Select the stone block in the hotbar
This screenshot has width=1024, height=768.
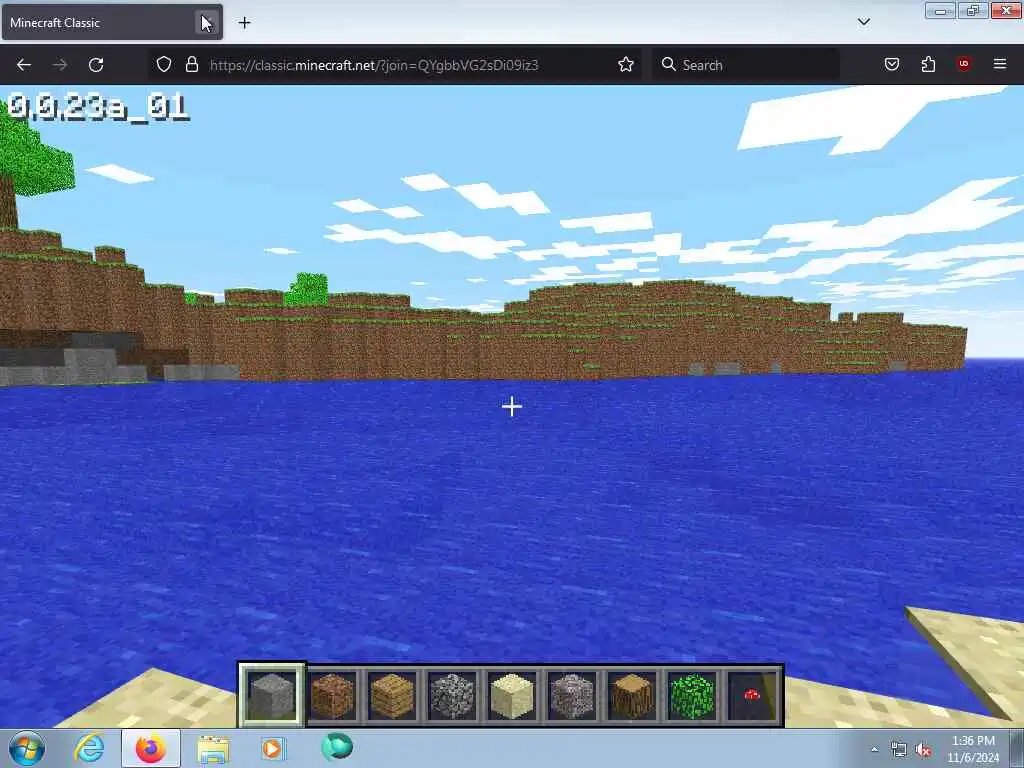(272, 696)
